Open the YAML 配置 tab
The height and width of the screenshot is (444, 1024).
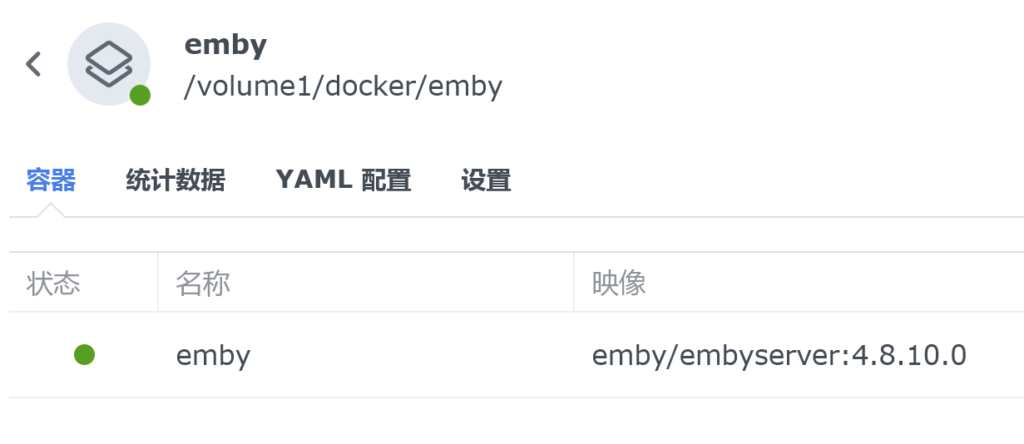coord(344,180)
